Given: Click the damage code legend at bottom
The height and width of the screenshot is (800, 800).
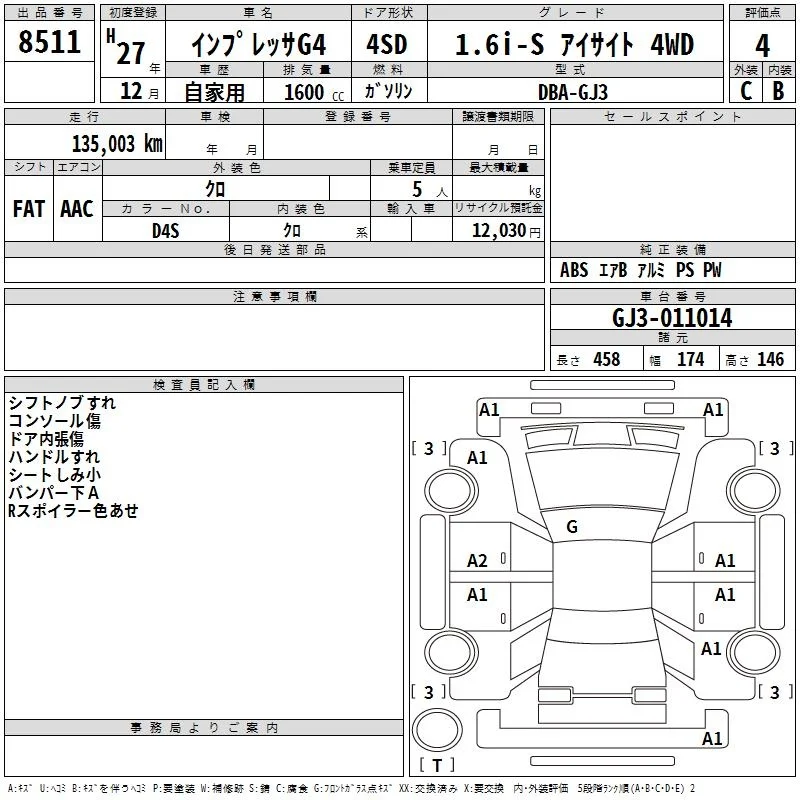Looking at the screenshot, I should pos(351,789).
